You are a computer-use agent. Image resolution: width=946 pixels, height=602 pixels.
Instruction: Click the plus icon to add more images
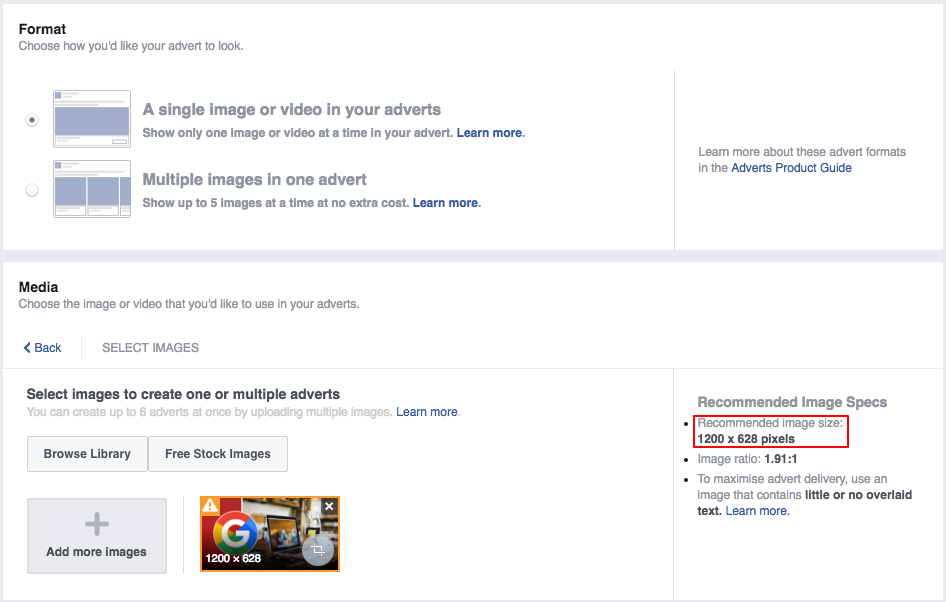[97, 524]
